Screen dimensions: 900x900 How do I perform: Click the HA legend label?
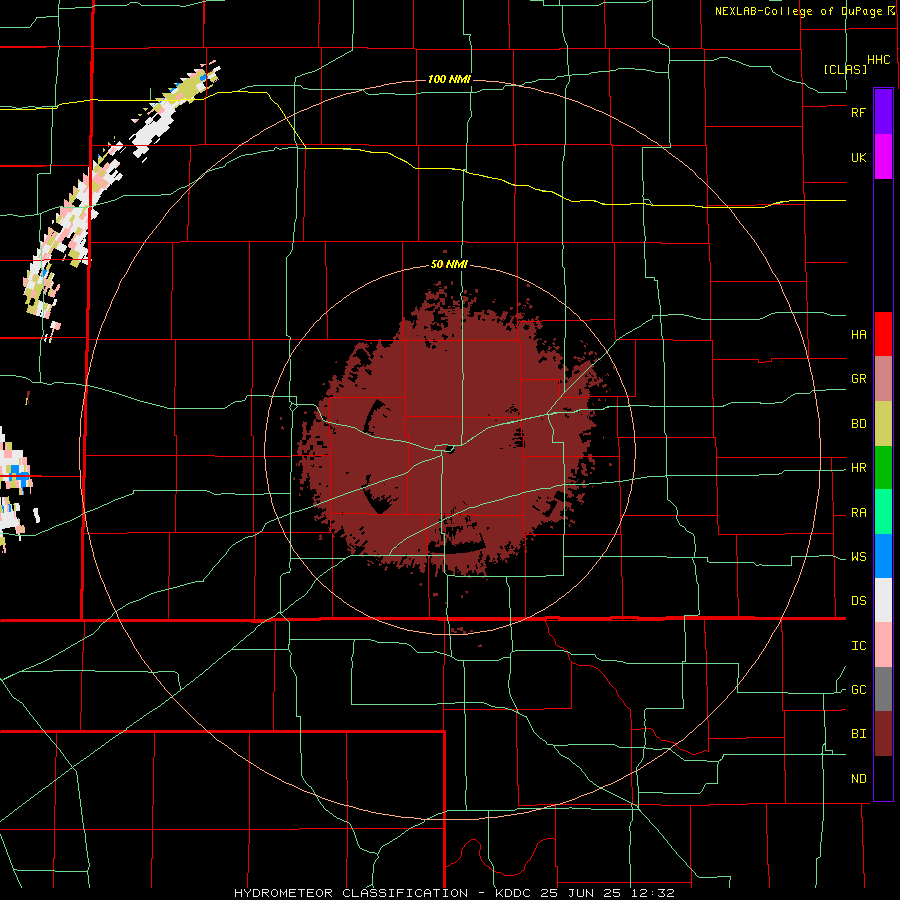[x=858, y=335]
